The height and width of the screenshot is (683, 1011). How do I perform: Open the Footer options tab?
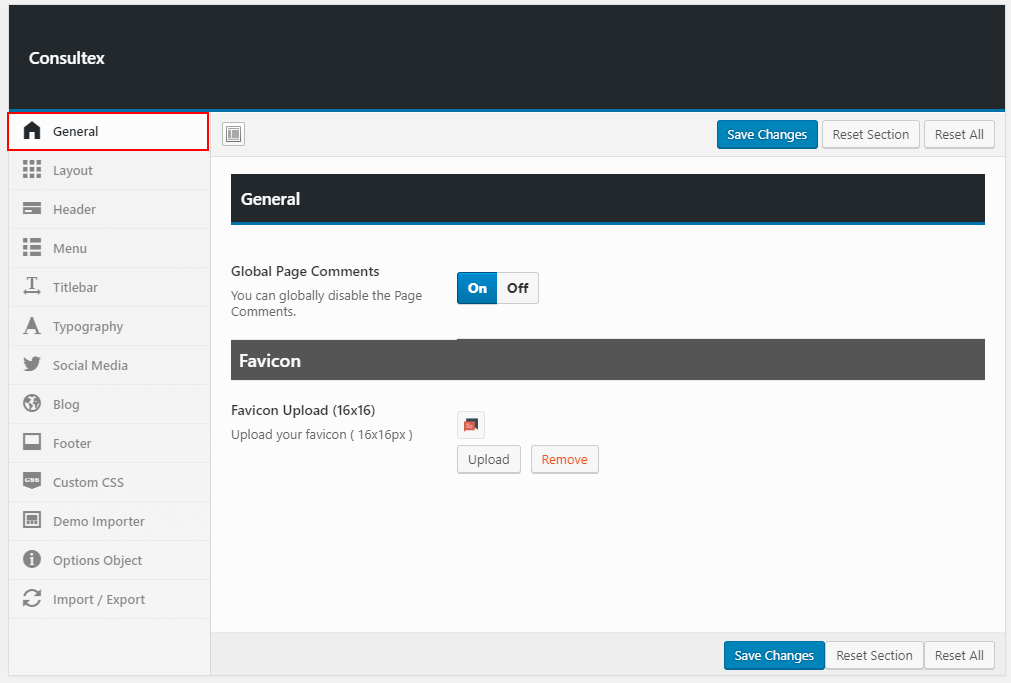pyautogui.click(x=72, y=443)
